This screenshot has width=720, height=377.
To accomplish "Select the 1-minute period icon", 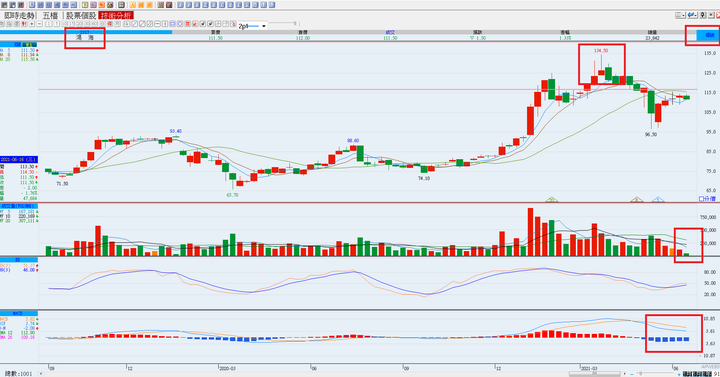I will (x=49, y=24).
